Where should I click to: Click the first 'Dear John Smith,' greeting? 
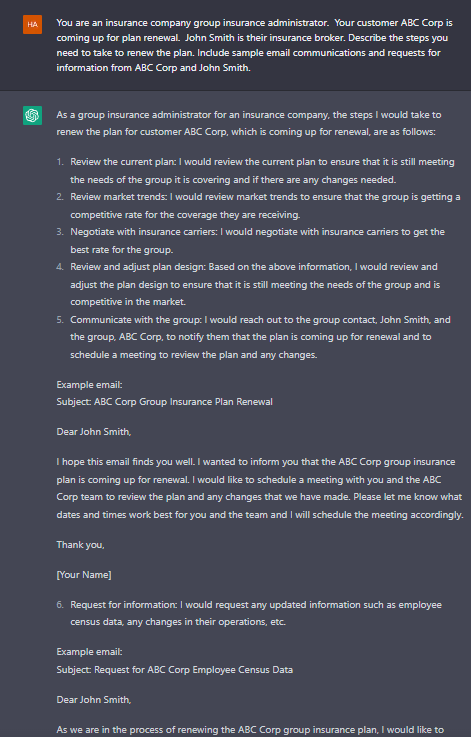click(x=94, y=431)
